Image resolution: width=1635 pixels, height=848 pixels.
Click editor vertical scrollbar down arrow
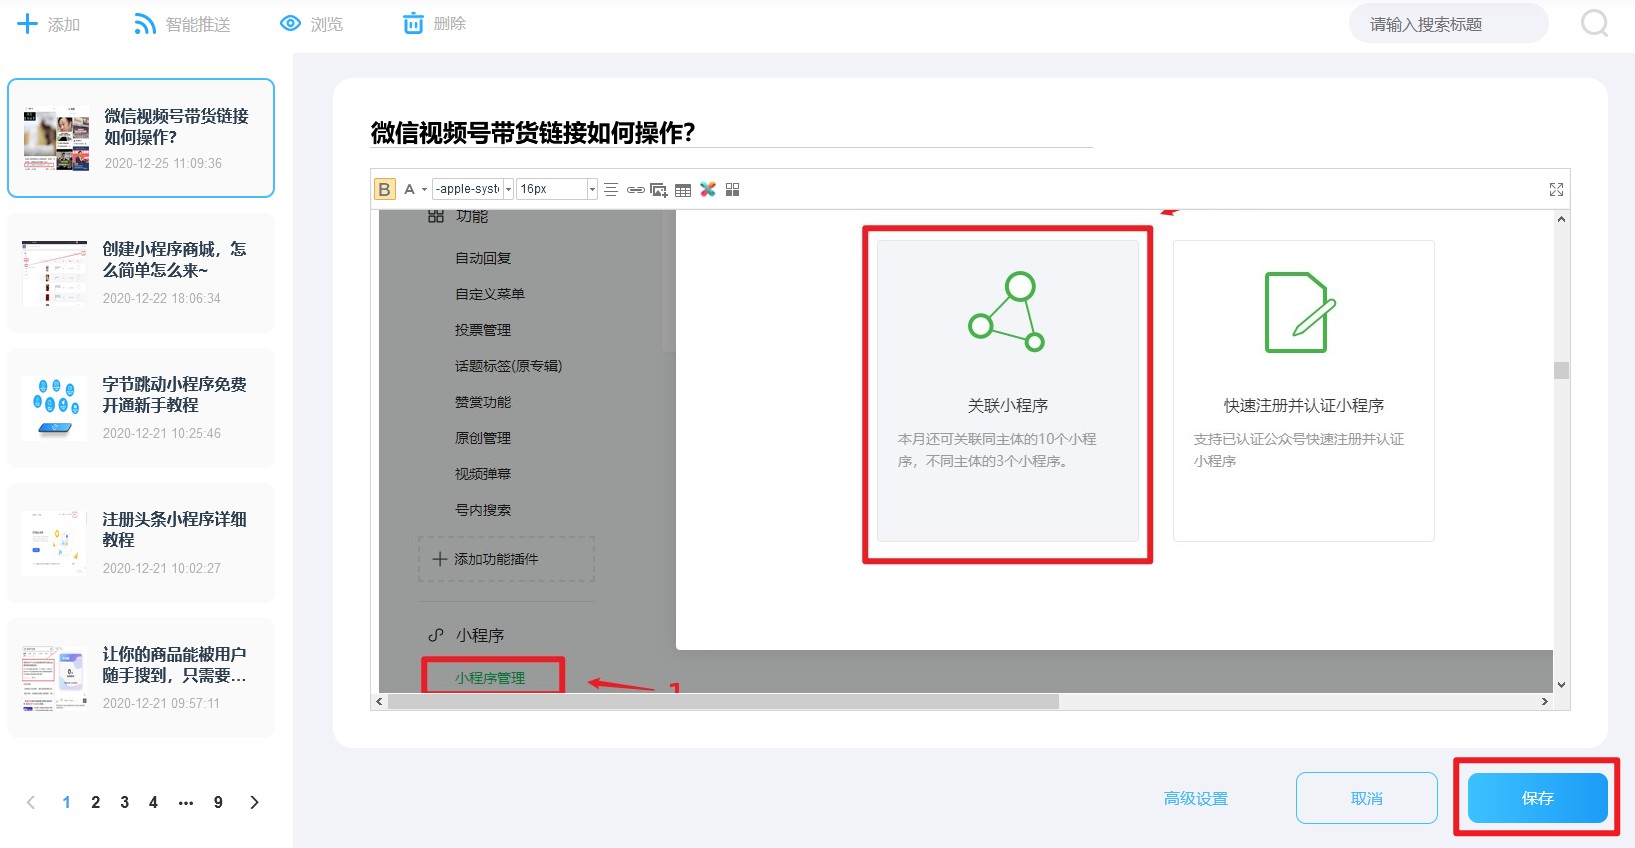click(1561, 685)
